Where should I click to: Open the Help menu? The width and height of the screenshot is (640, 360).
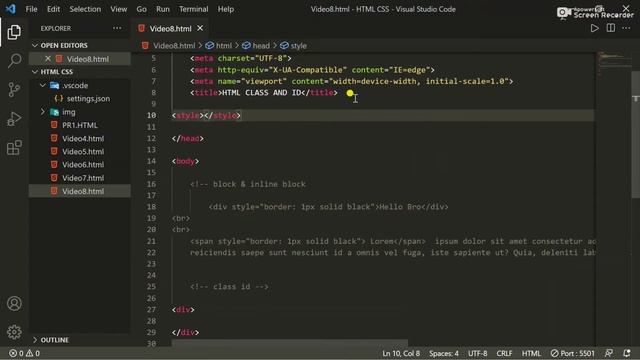click(x=226, y=9)
